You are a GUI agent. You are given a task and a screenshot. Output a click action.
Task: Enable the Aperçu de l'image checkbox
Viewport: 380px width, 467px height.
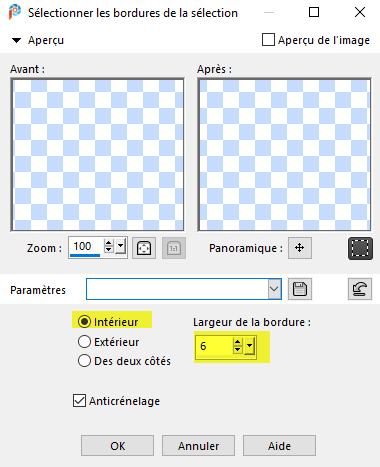click(268, 40)
